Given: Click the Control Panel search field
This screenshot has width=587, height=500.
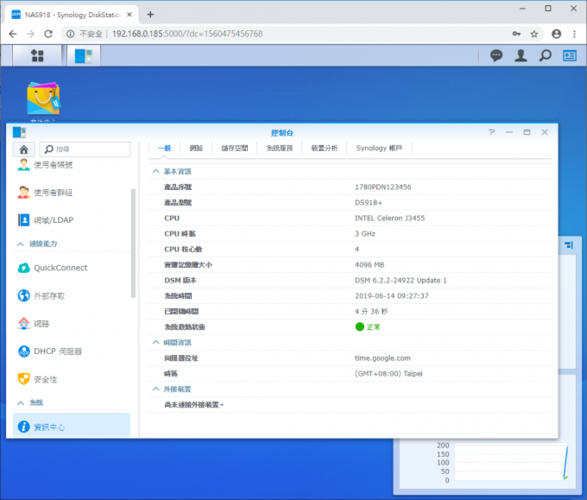Looking at the screenshot, I should pos(85,149).
